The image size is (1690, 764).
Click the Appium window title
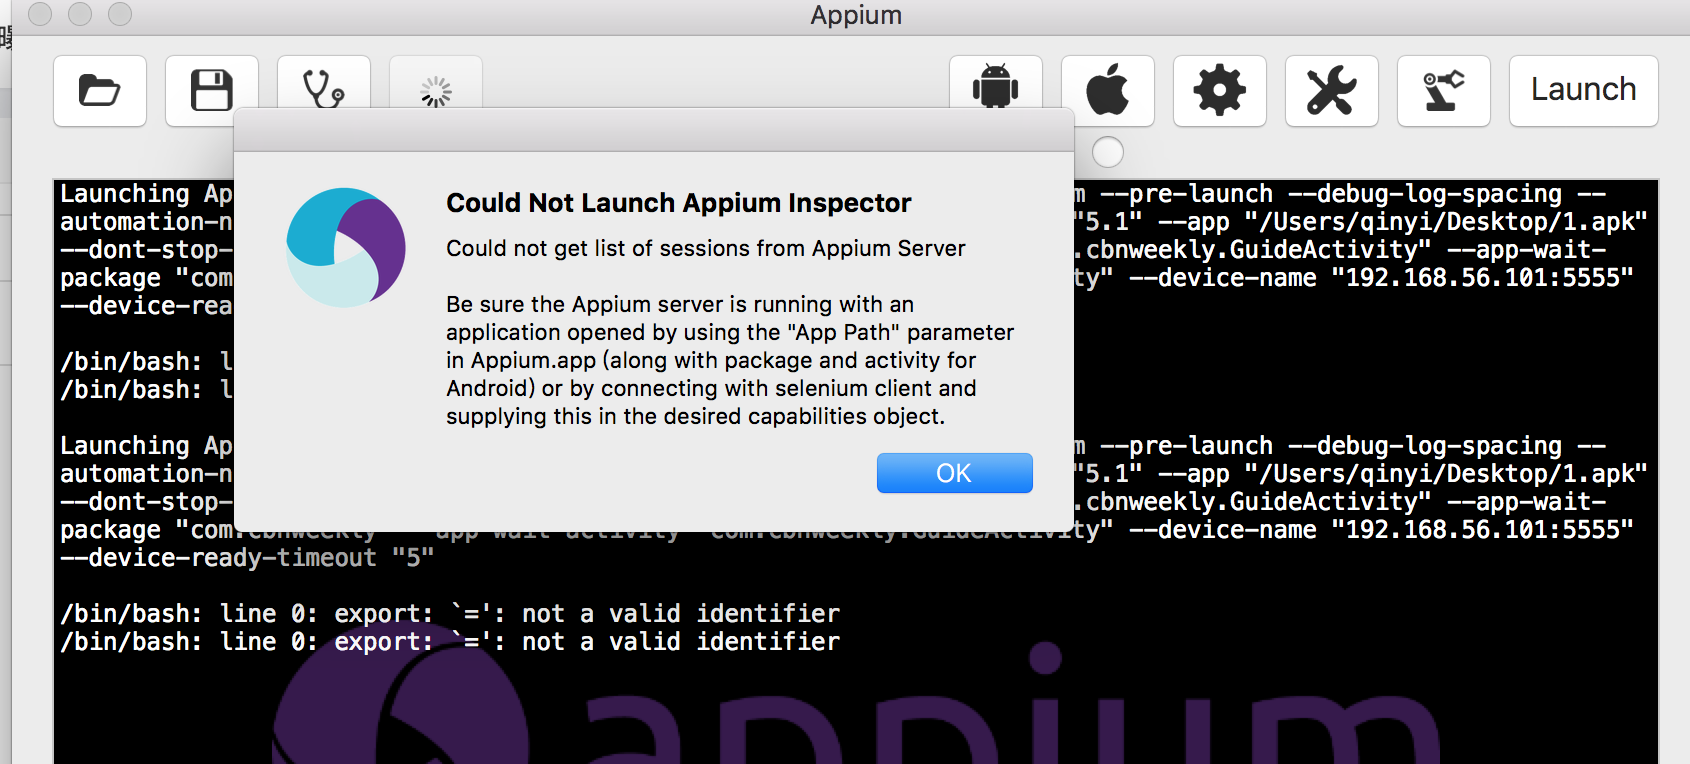(856, 15)
